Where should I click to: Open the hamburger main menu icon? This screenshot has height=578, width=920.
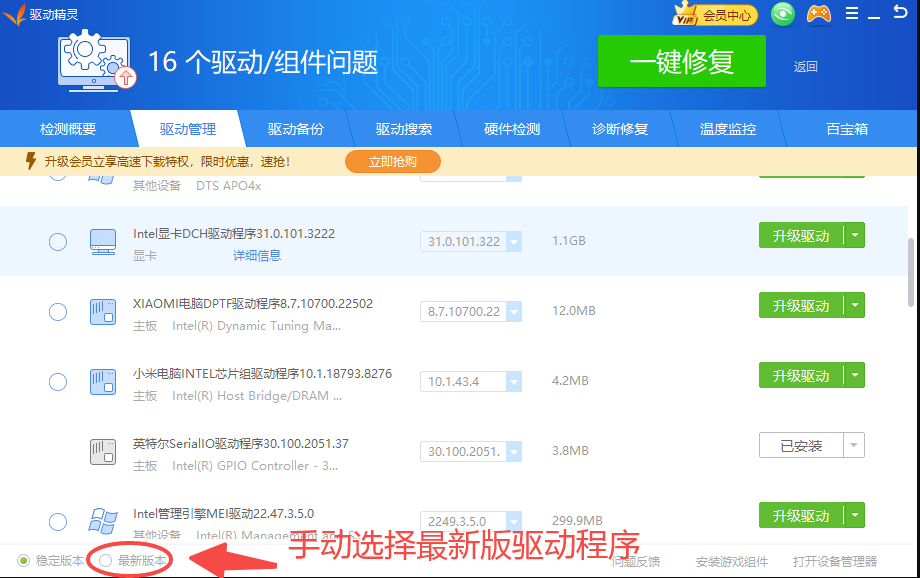(x=852, y=14)
